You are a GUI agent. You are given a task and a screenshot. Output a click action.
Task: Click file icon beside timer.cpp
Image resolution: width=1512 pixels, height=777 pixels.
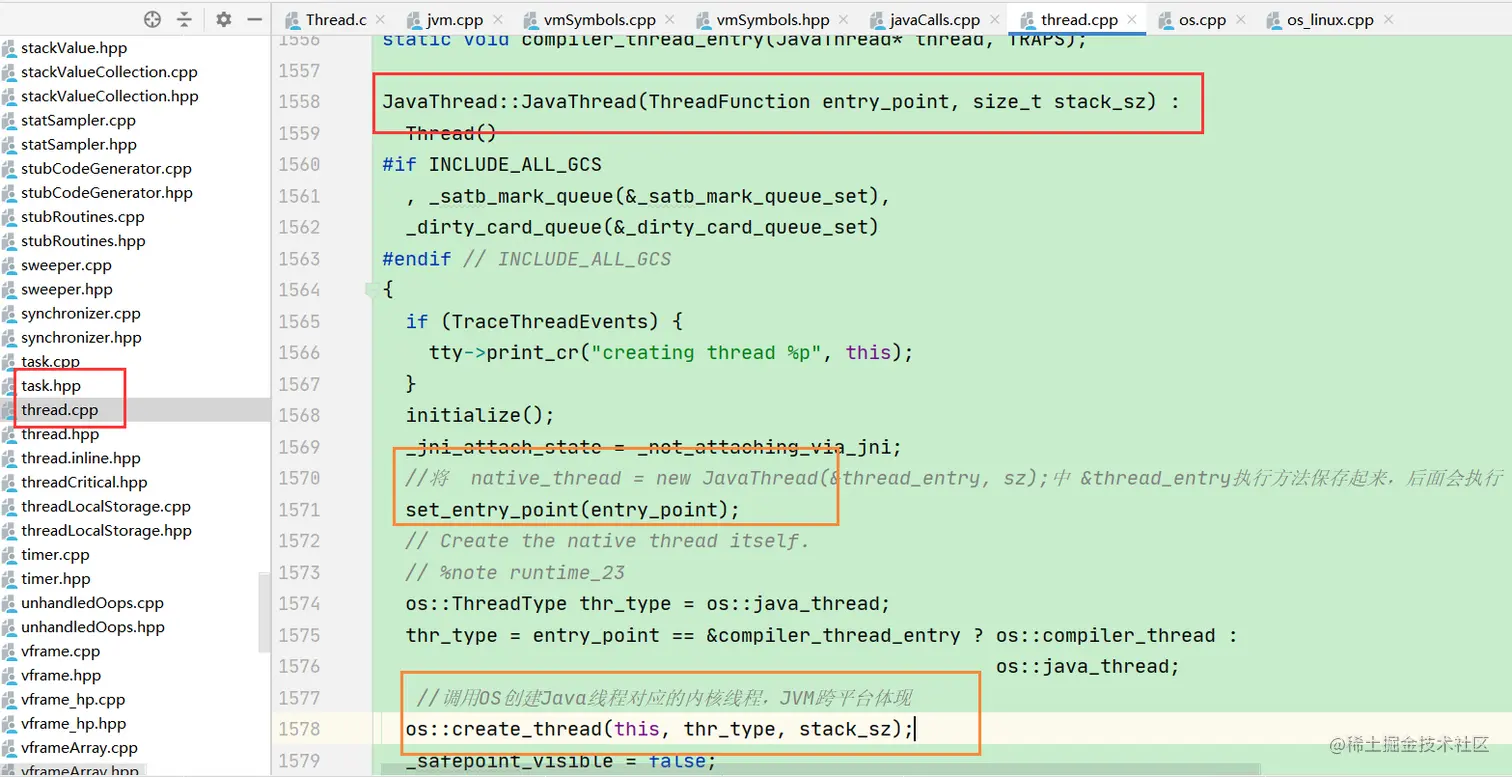(x=9, y=555)
